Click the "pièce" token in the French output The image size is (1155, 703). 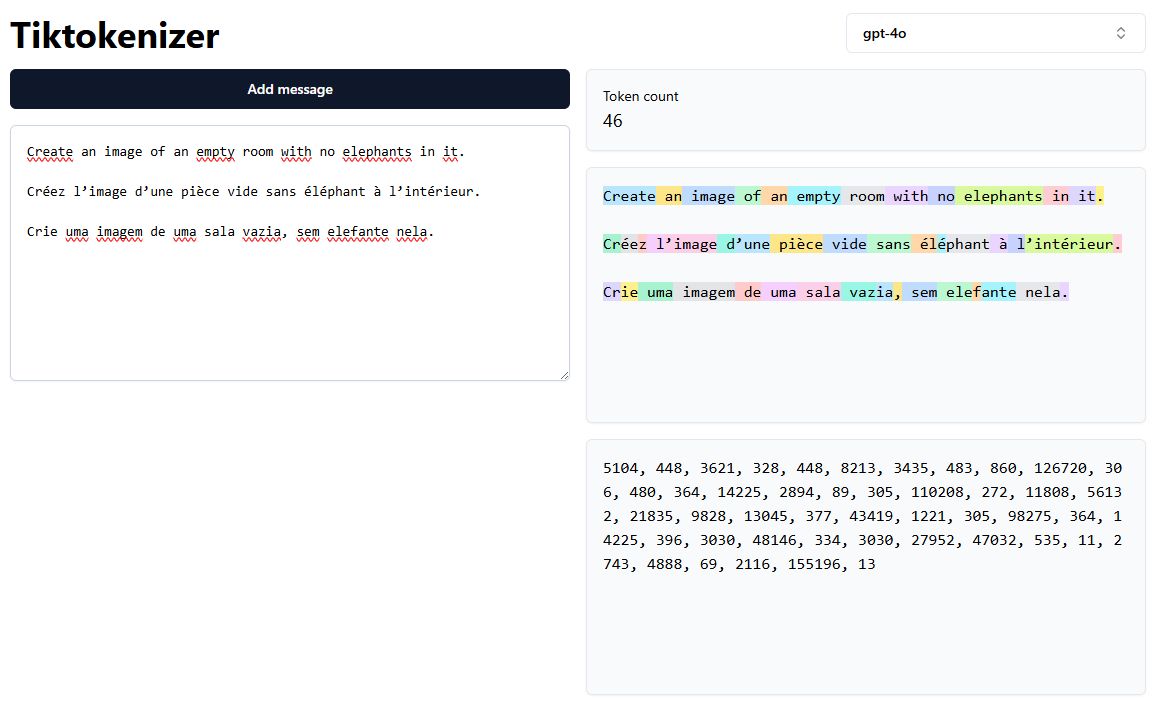(x=797, y=244)
